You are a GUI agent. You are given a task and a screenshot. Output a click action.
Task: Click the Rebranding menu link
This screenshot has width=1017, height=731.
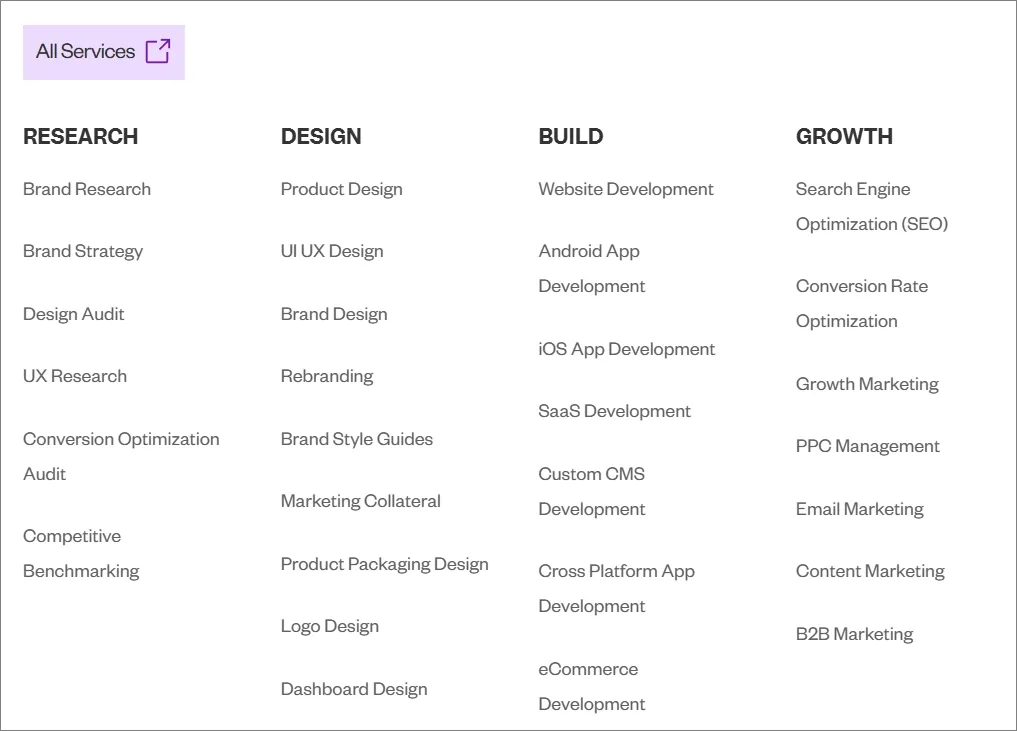327,376
